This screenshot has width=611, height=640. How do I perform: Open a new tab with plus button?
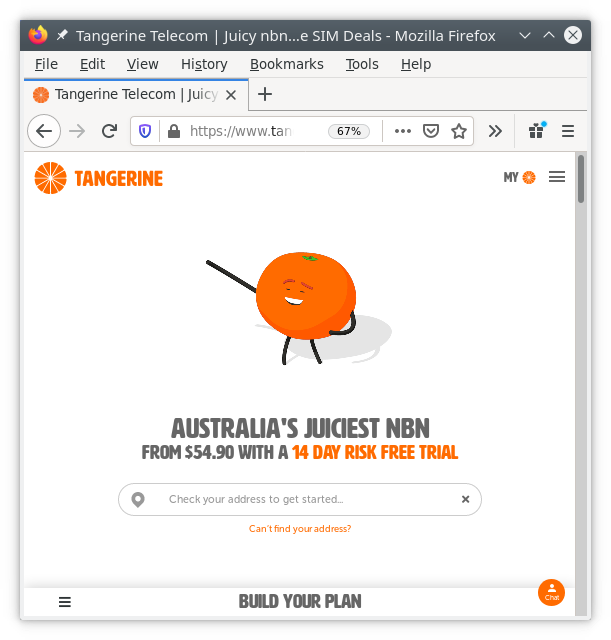click(265, 94)
